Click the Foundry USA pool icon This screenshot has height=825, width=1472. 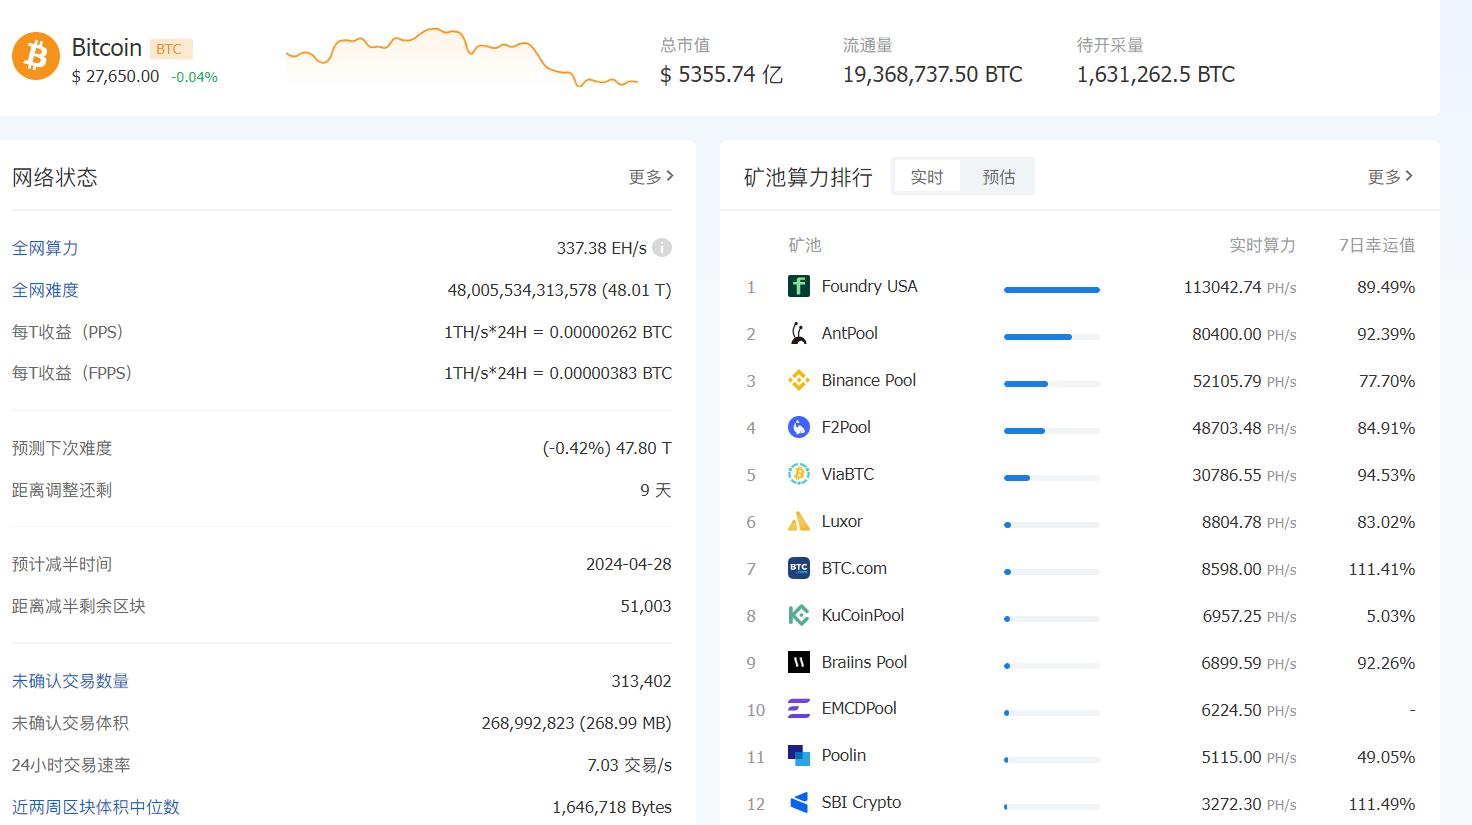[798, 287]
